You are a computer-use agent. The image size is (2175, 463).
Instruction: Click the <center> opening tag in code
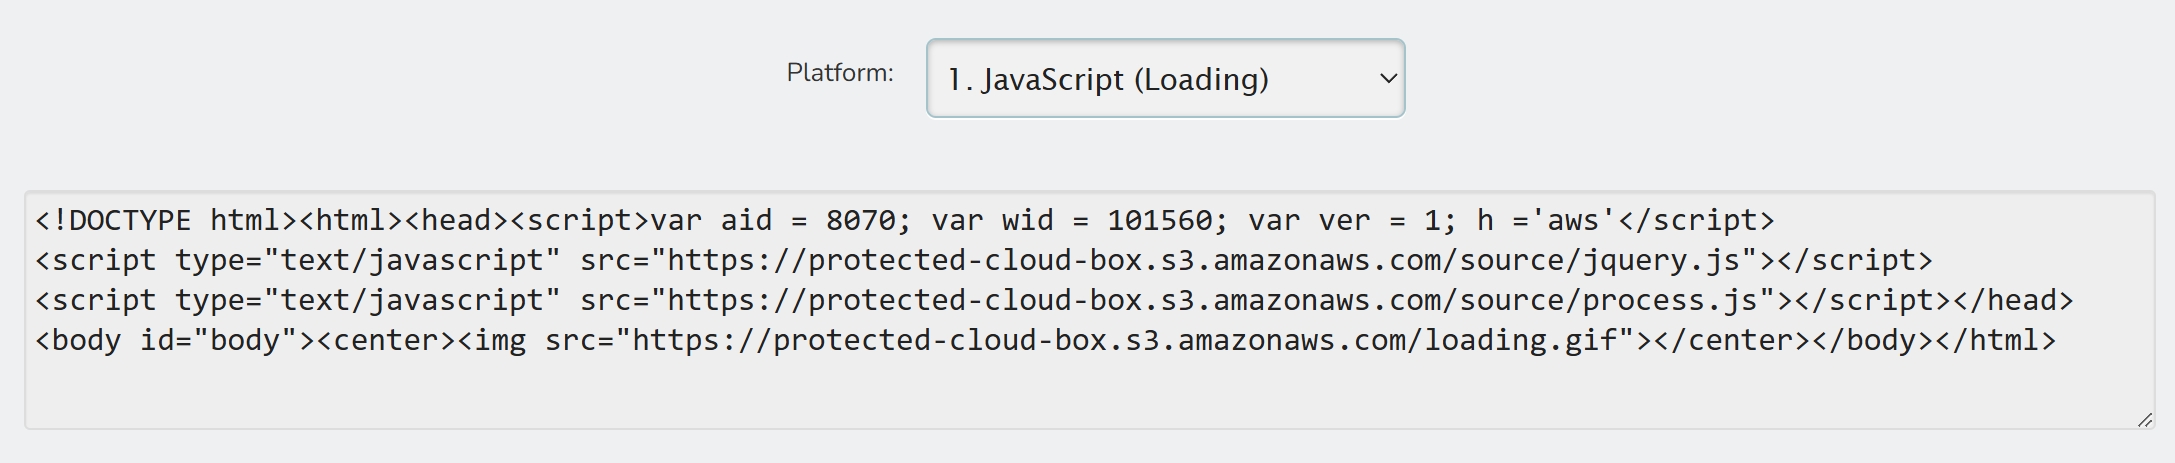(386, 340)
